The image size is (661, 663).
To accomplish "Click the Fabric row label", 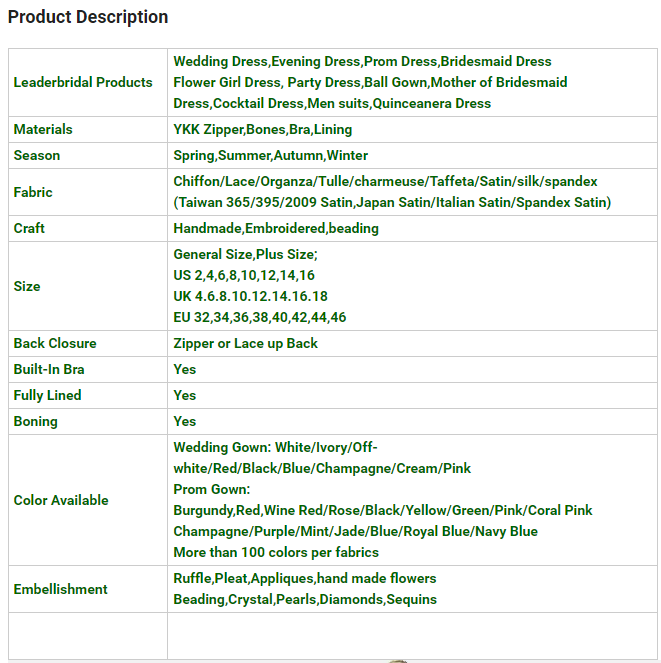I will pyautogui.click(x=33, y=192).
